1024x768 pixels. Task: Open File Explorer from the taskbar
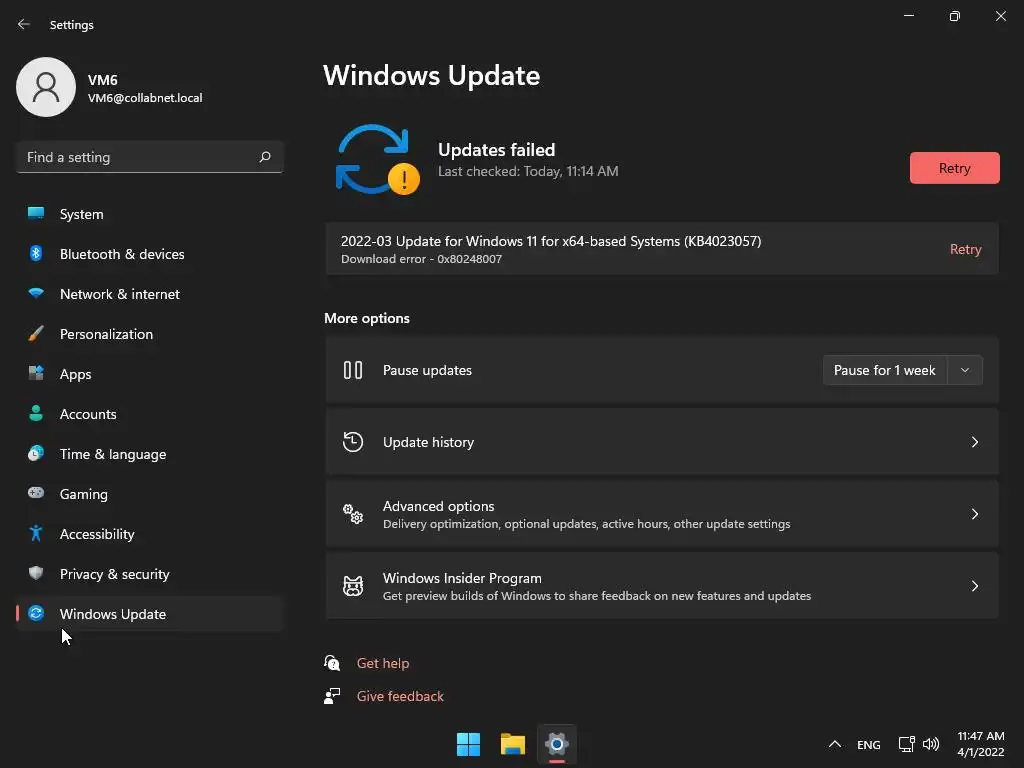[513, 744]
